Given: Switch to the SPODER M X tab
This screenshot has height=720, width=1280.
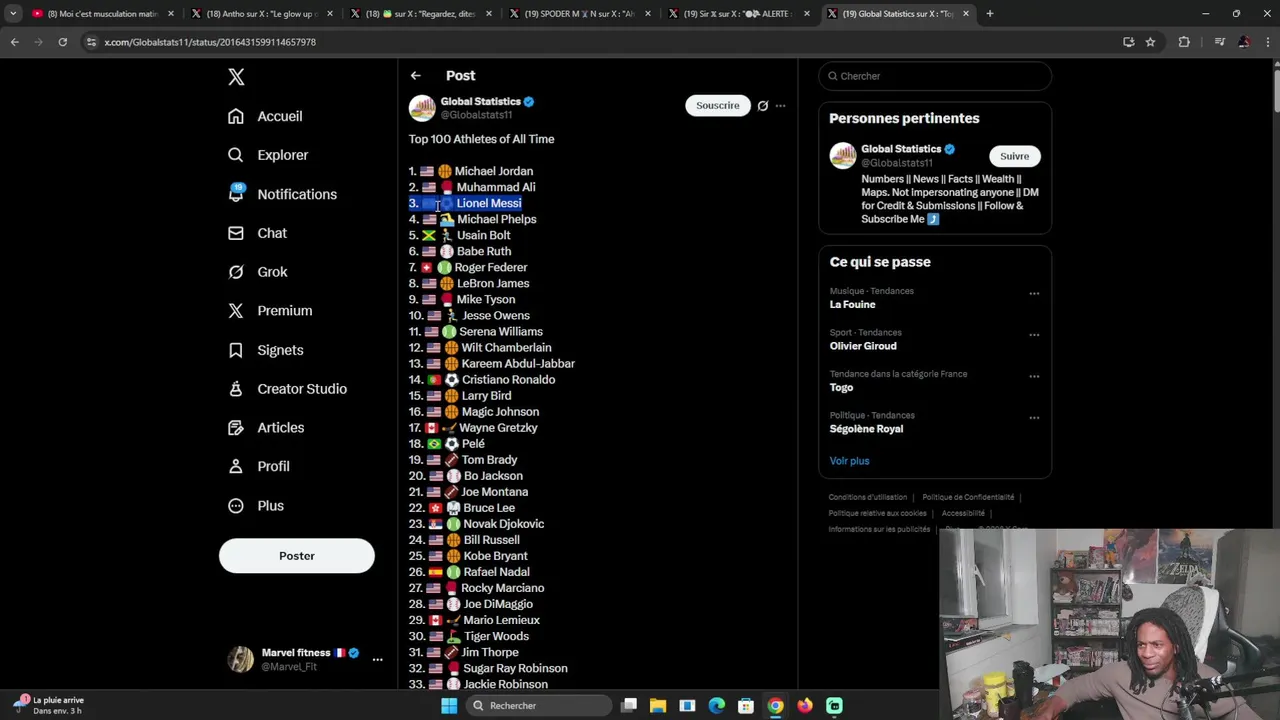Looking at the screenshot, I should (x=580, y=14).
